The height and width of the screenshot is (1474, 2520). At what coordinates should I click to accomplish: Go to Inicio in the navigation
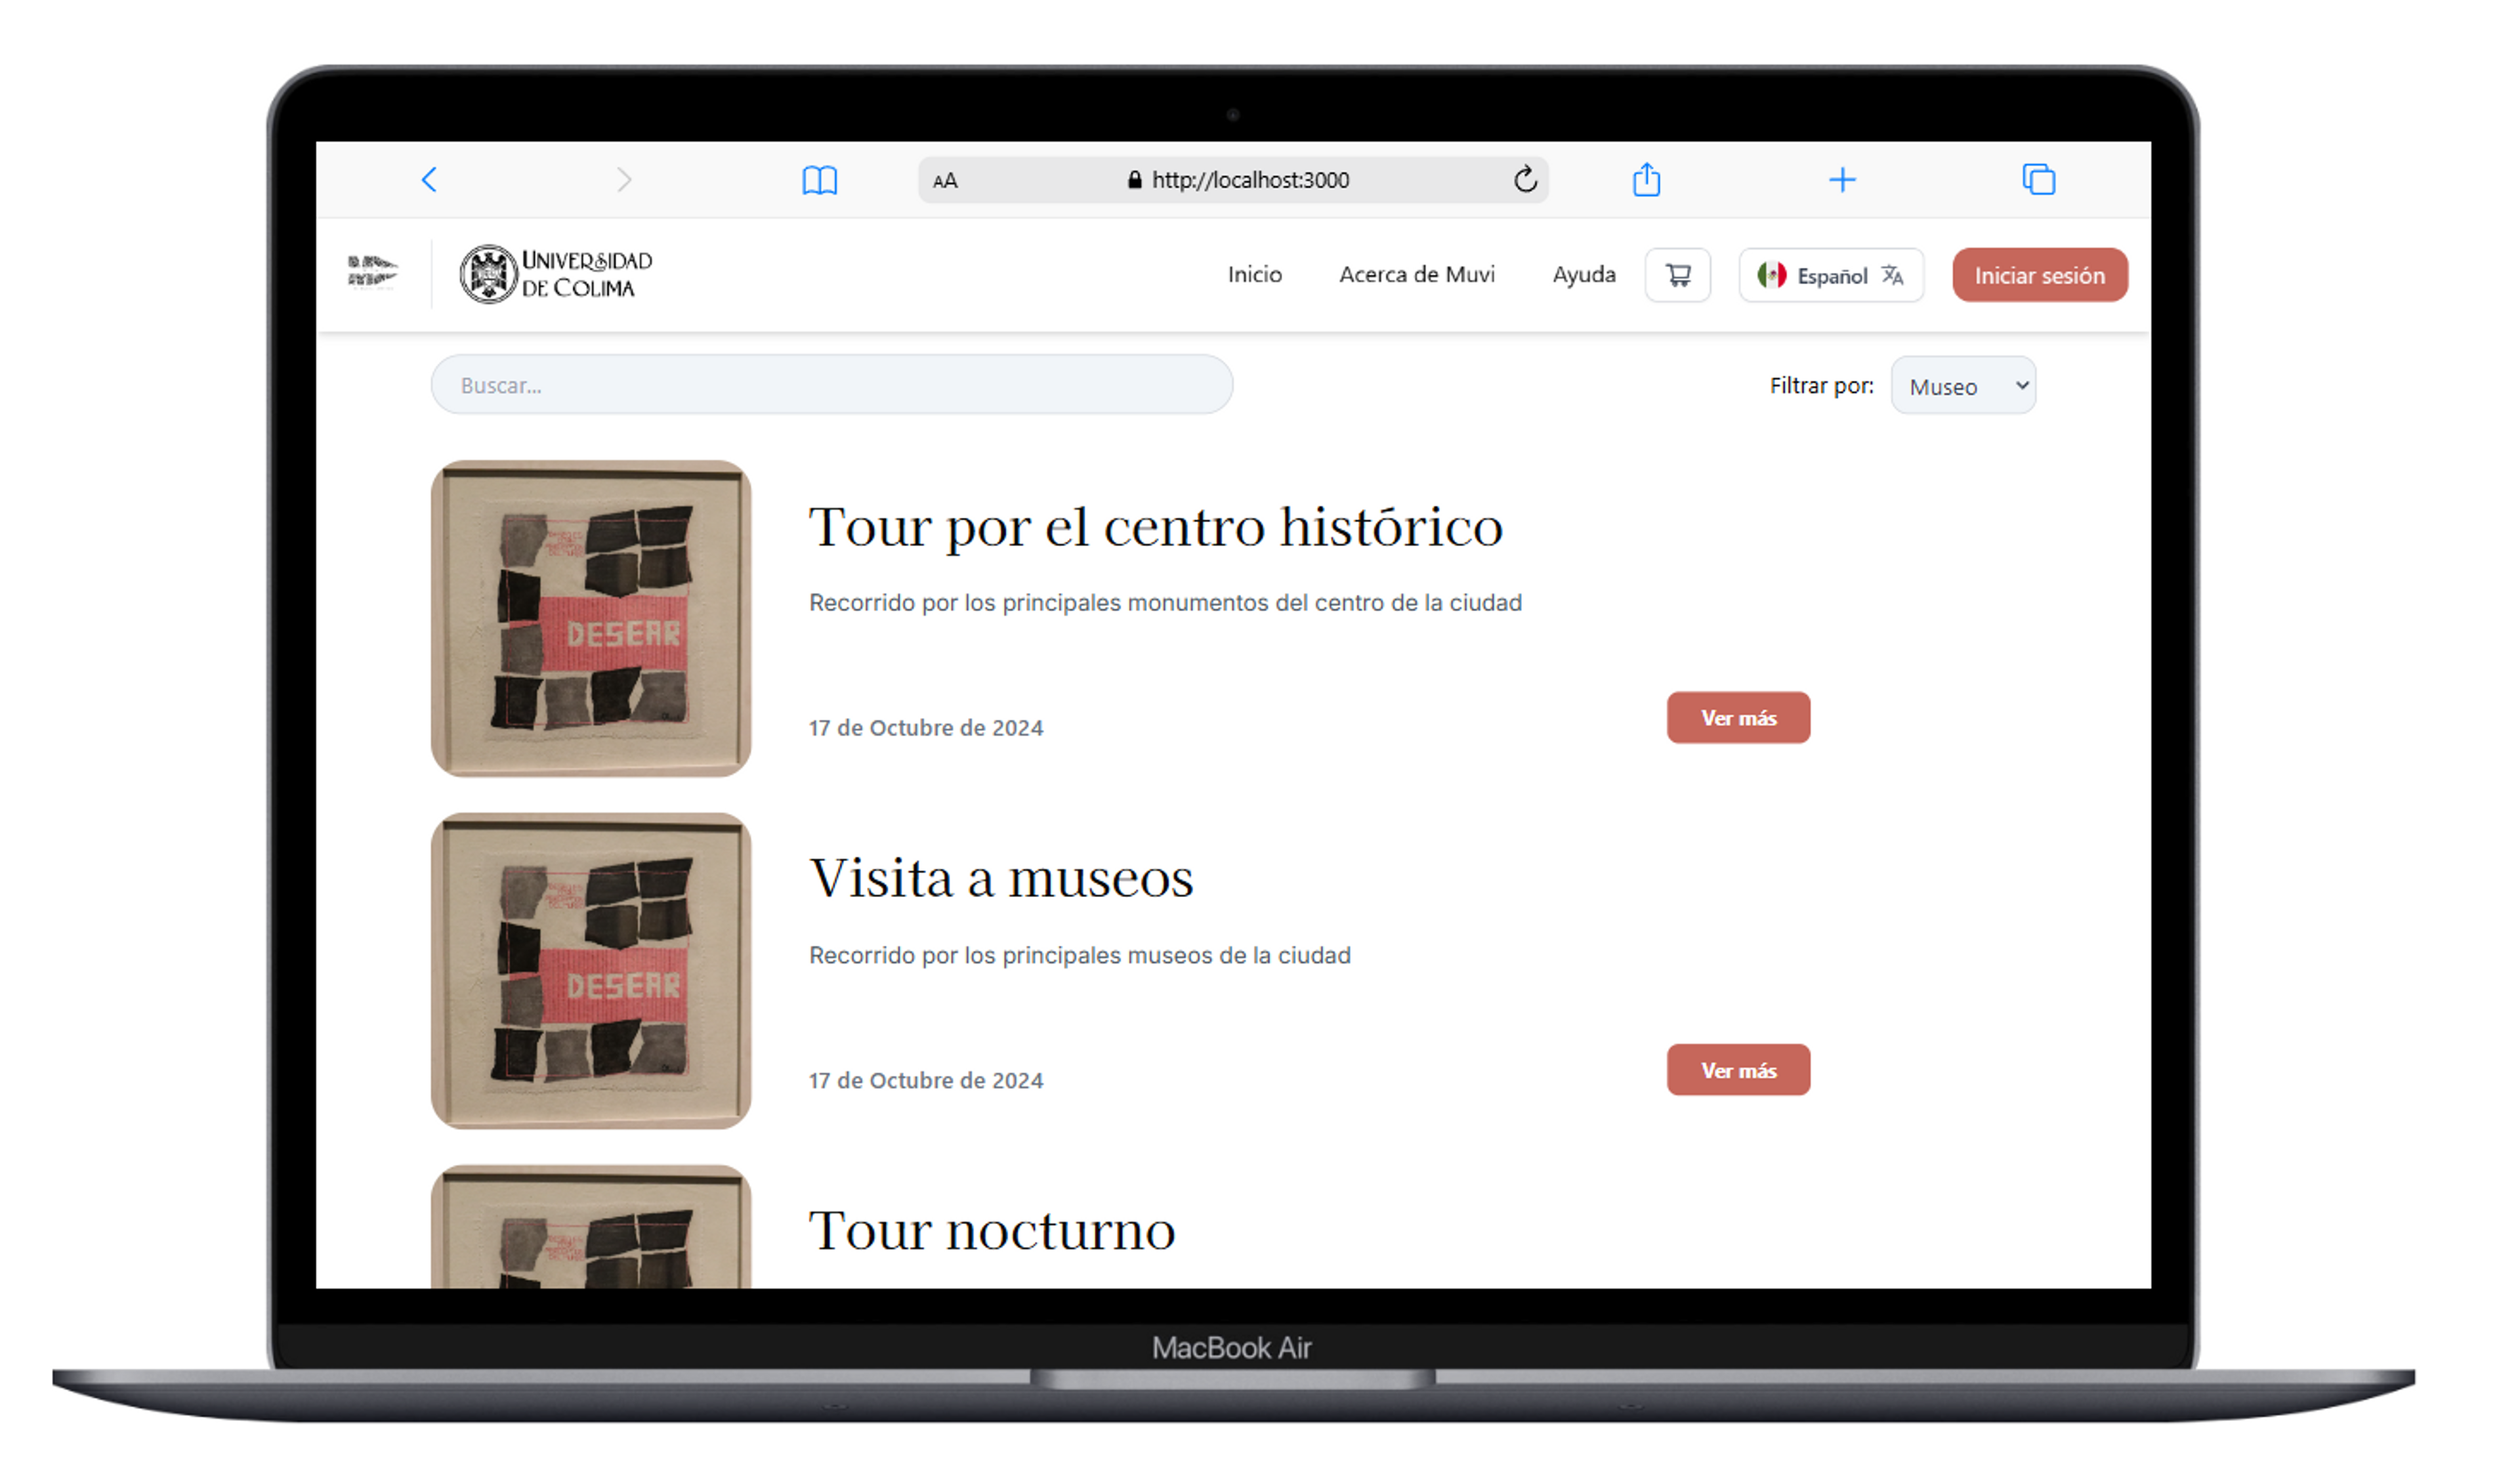click(1255, 275)
